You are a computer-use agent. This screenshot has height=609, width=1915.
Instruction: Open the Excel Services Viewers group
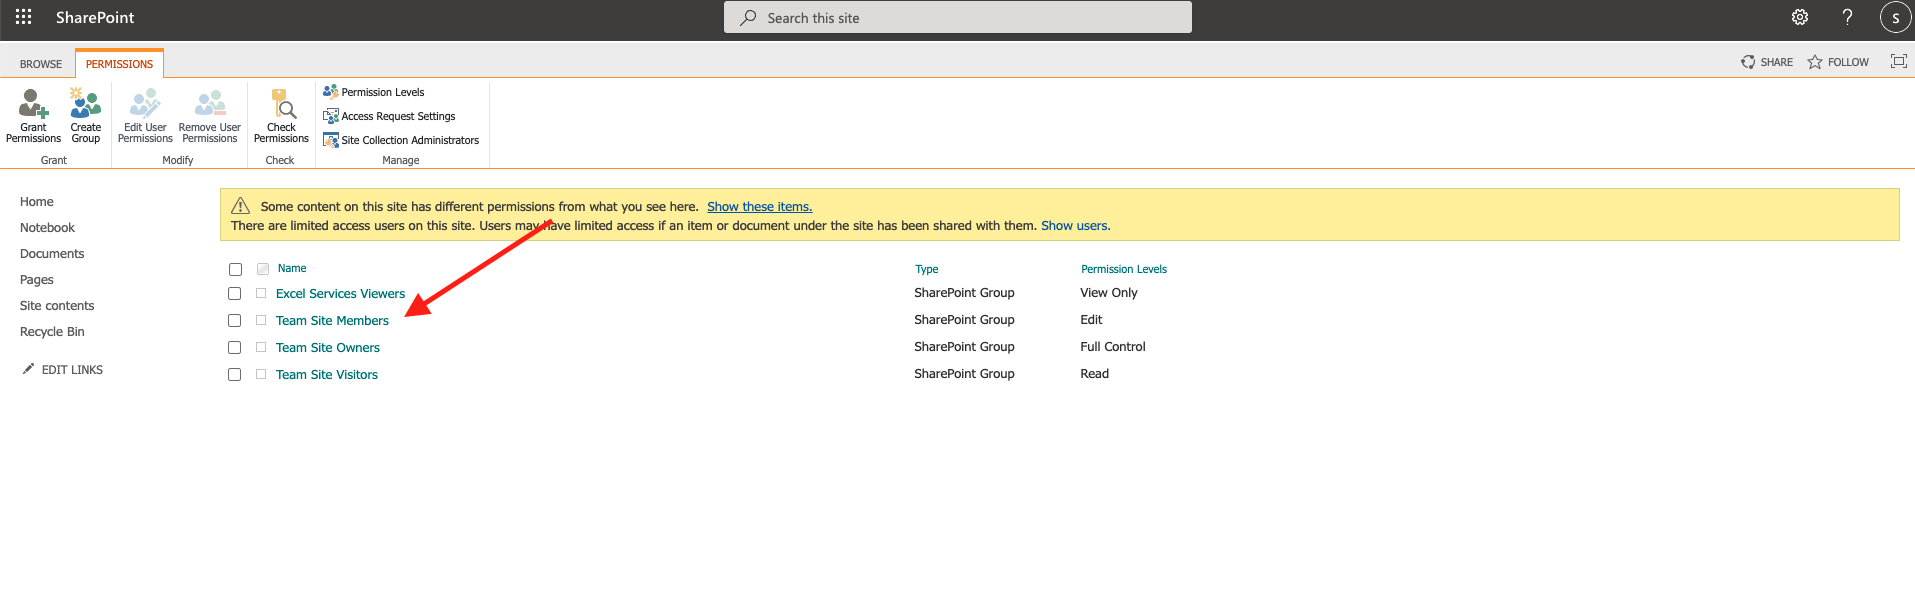coord(340,294)
